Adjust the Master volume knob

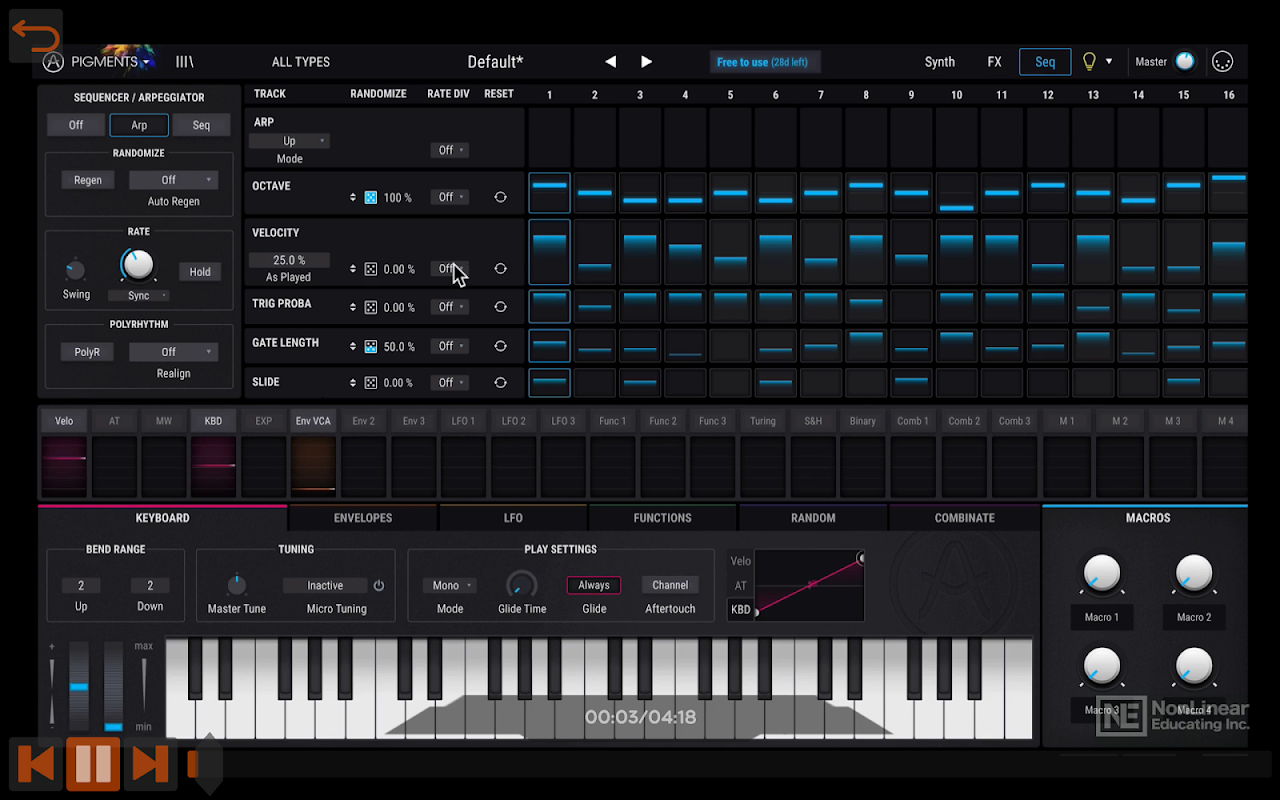1185,62
